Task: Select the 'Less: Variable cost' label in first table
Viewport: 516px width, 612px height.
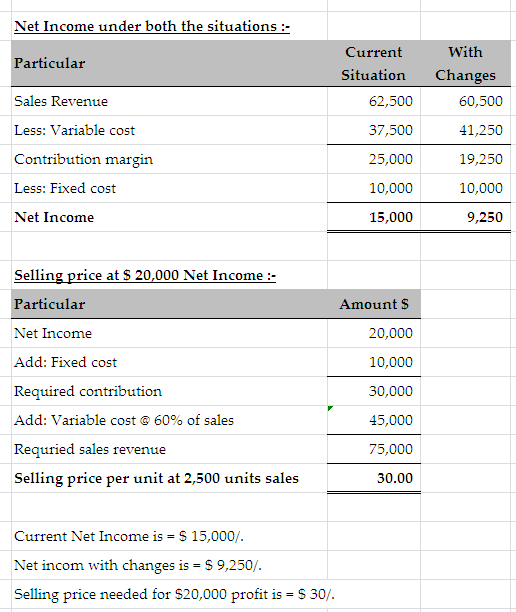Action: tap(74, 130)
